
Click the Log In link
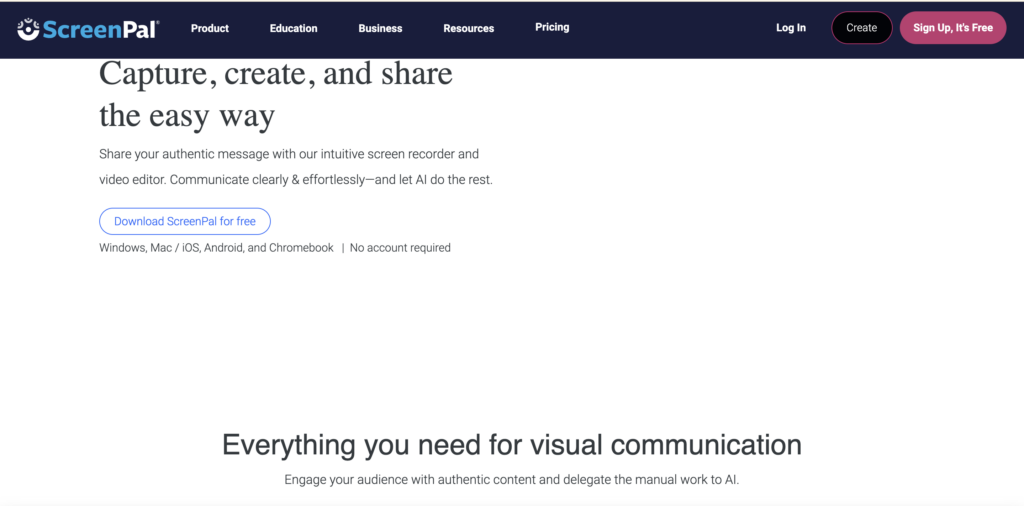coord(790,28)
